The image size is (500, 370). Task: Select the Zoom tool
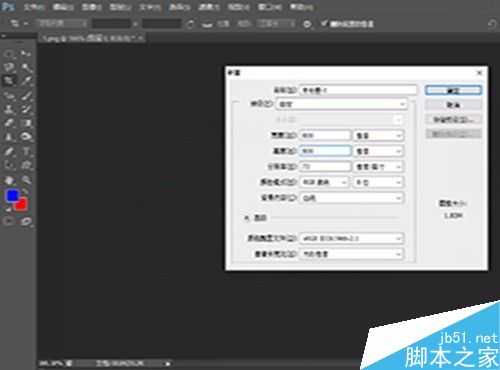click(x=26, y=180)
